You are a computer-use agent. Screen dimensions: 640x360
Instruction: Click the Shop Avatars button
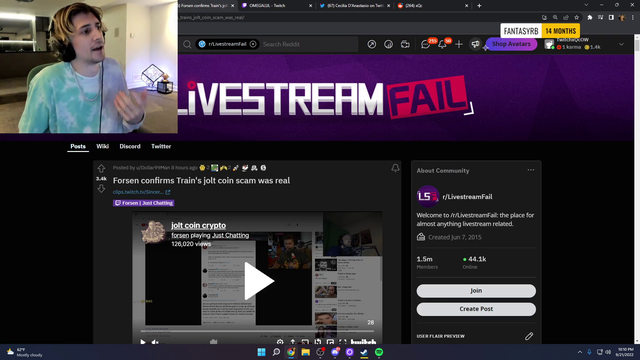[x=511, y=44]
